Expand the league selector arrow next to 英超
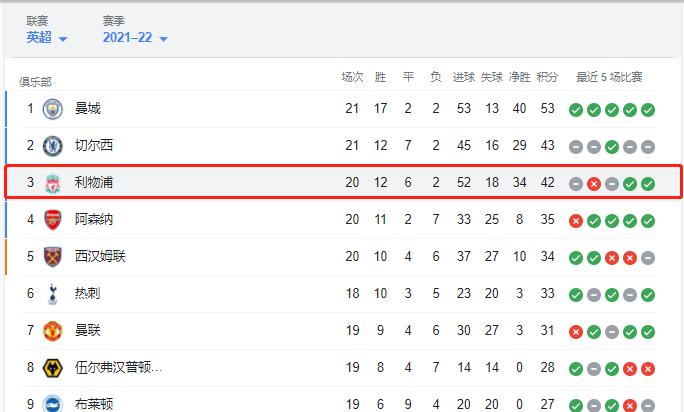This screenshot has height=412, width=684. (x=63, y=39)
